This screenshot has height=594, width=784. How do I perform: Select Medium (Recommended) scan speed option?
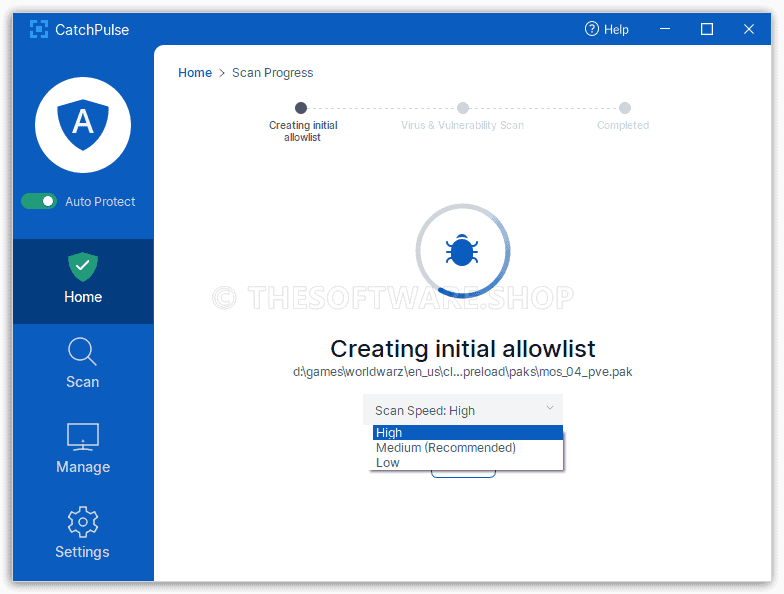468,448
